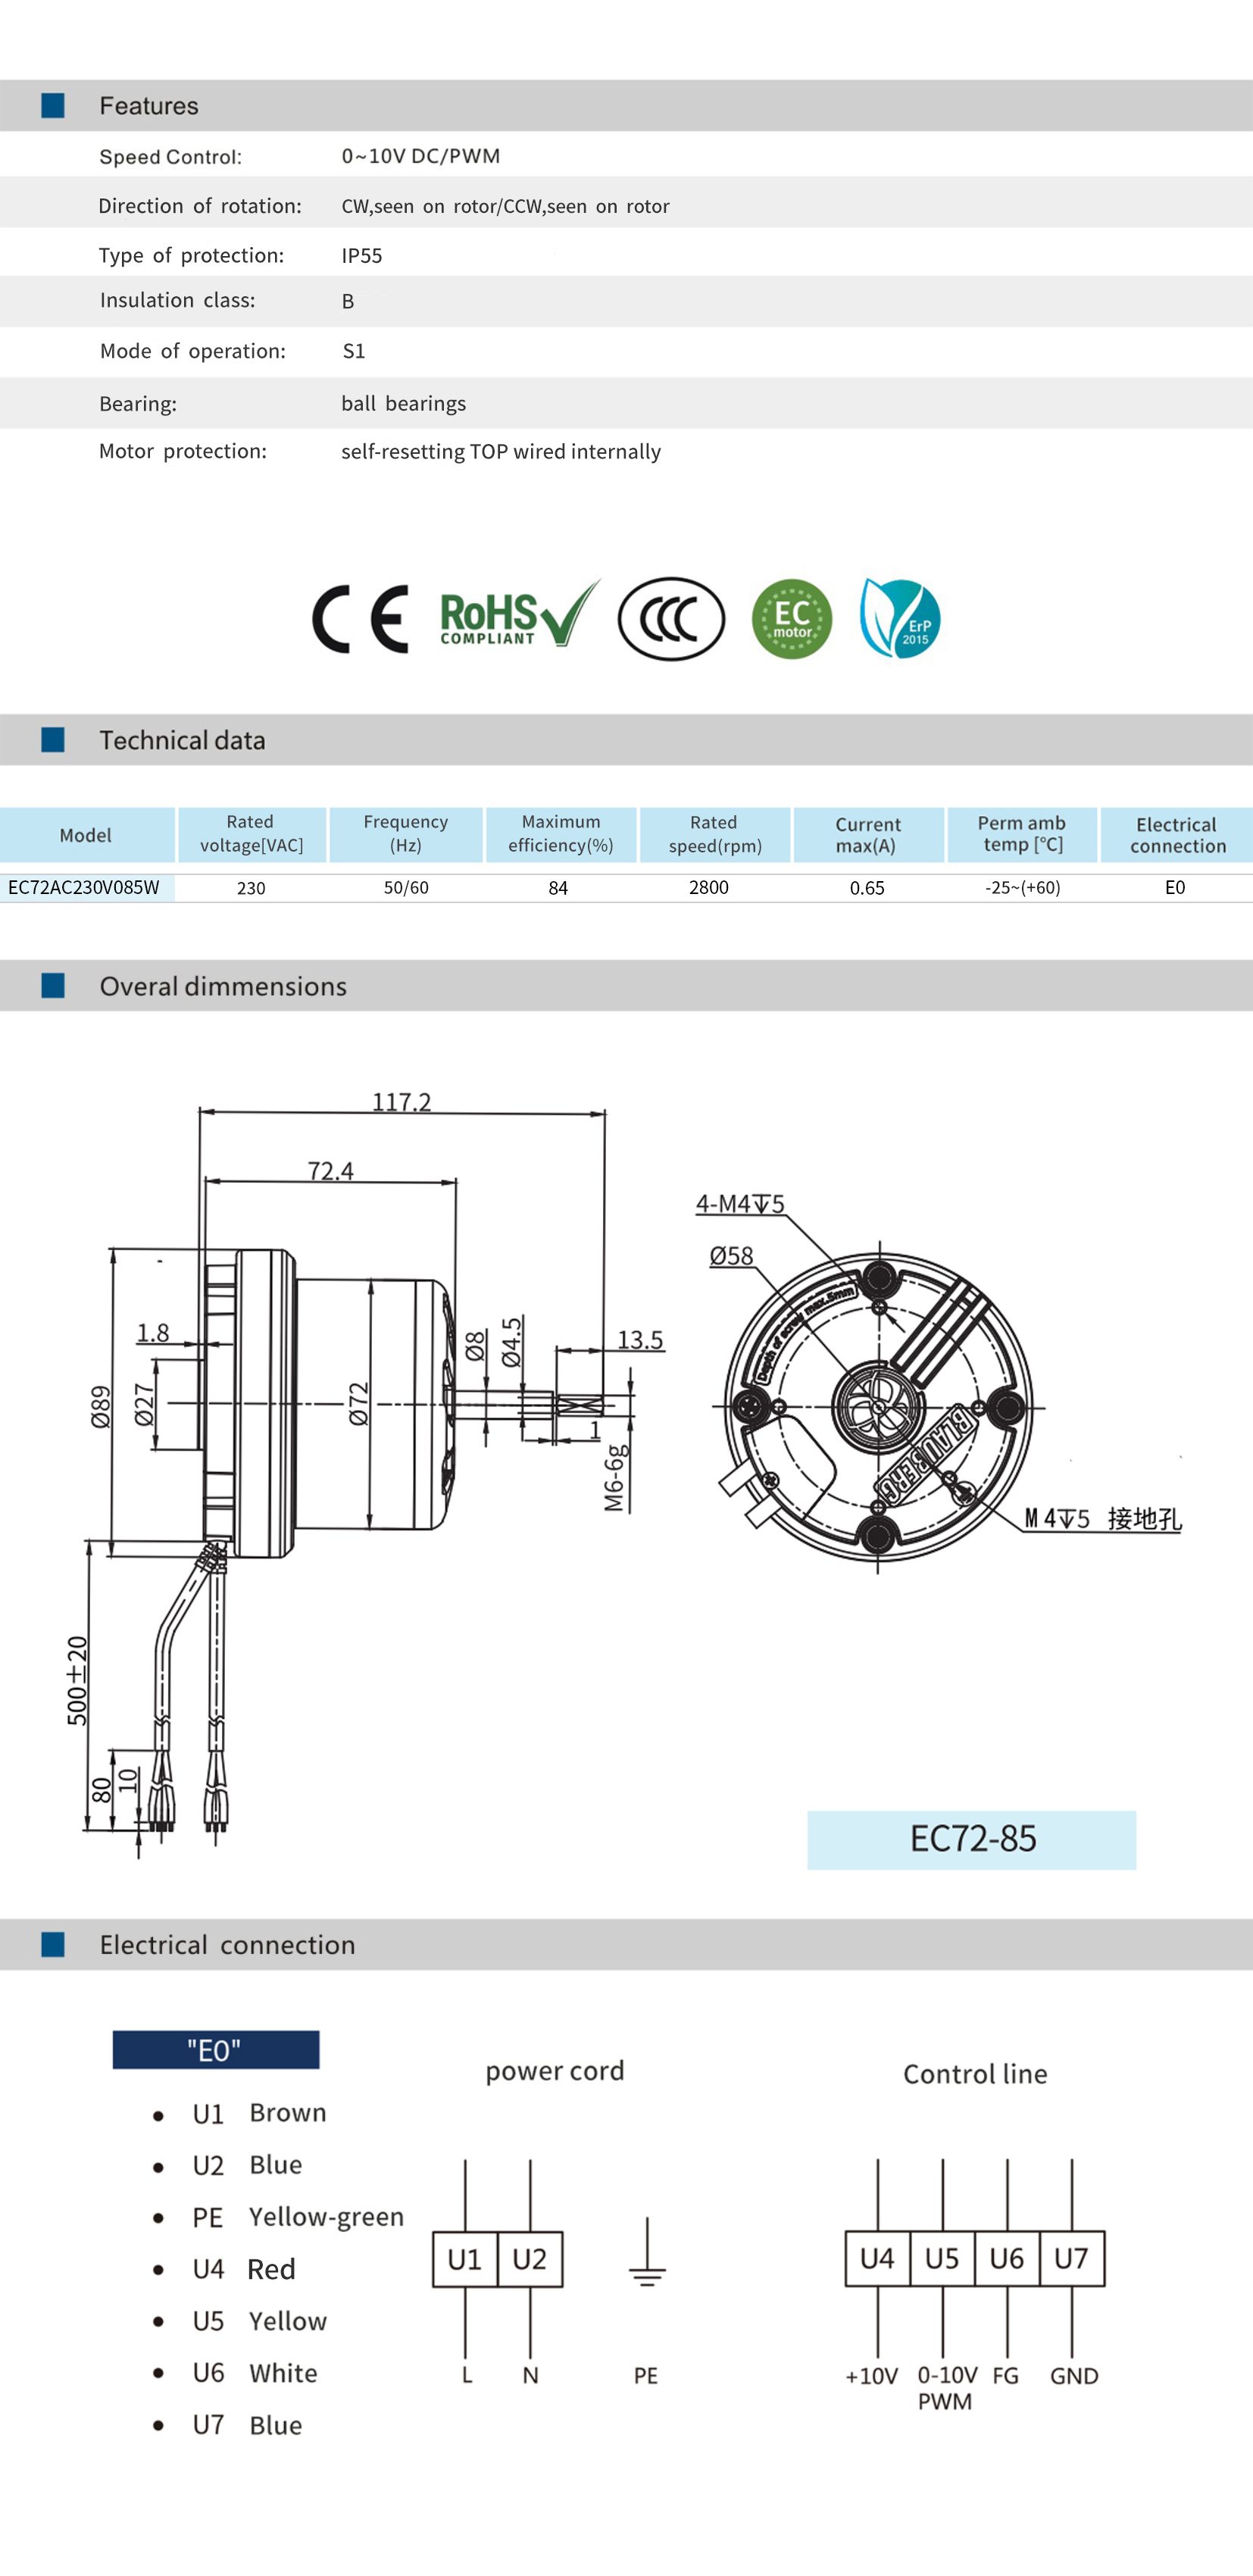Click the Electrical connection section heading

coord(227,1944)
